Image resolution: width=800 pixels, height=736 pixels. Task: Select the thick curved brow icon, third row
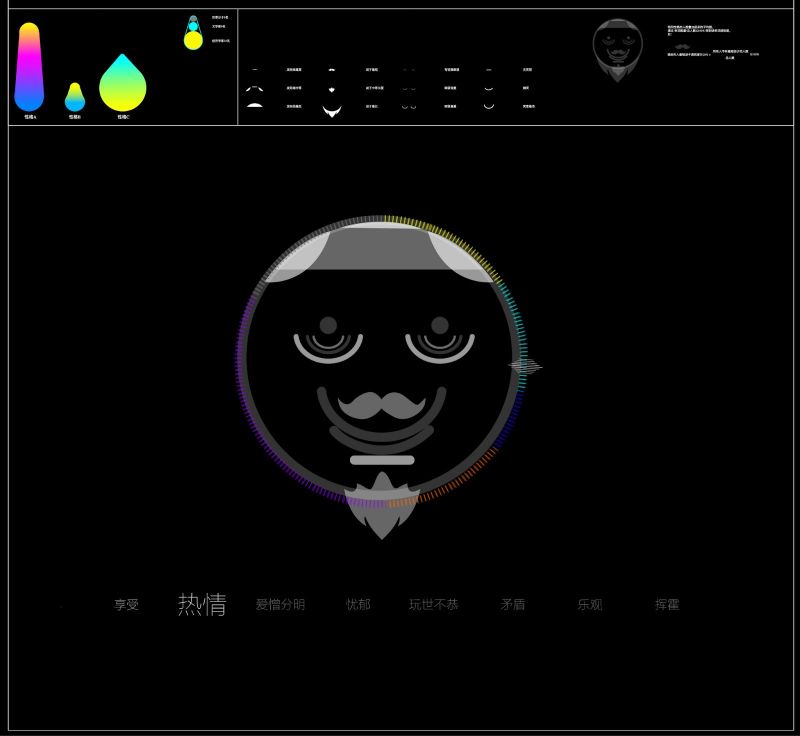(x=254, y=106)
